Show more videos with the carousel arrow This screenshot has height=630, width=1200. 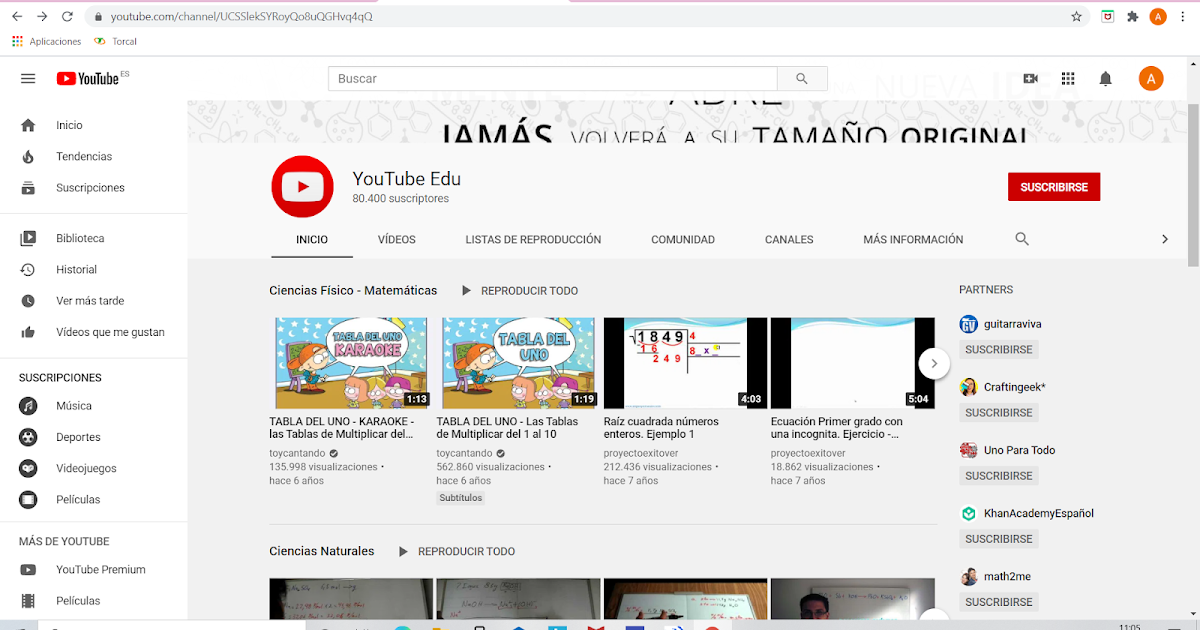[933, 363]
